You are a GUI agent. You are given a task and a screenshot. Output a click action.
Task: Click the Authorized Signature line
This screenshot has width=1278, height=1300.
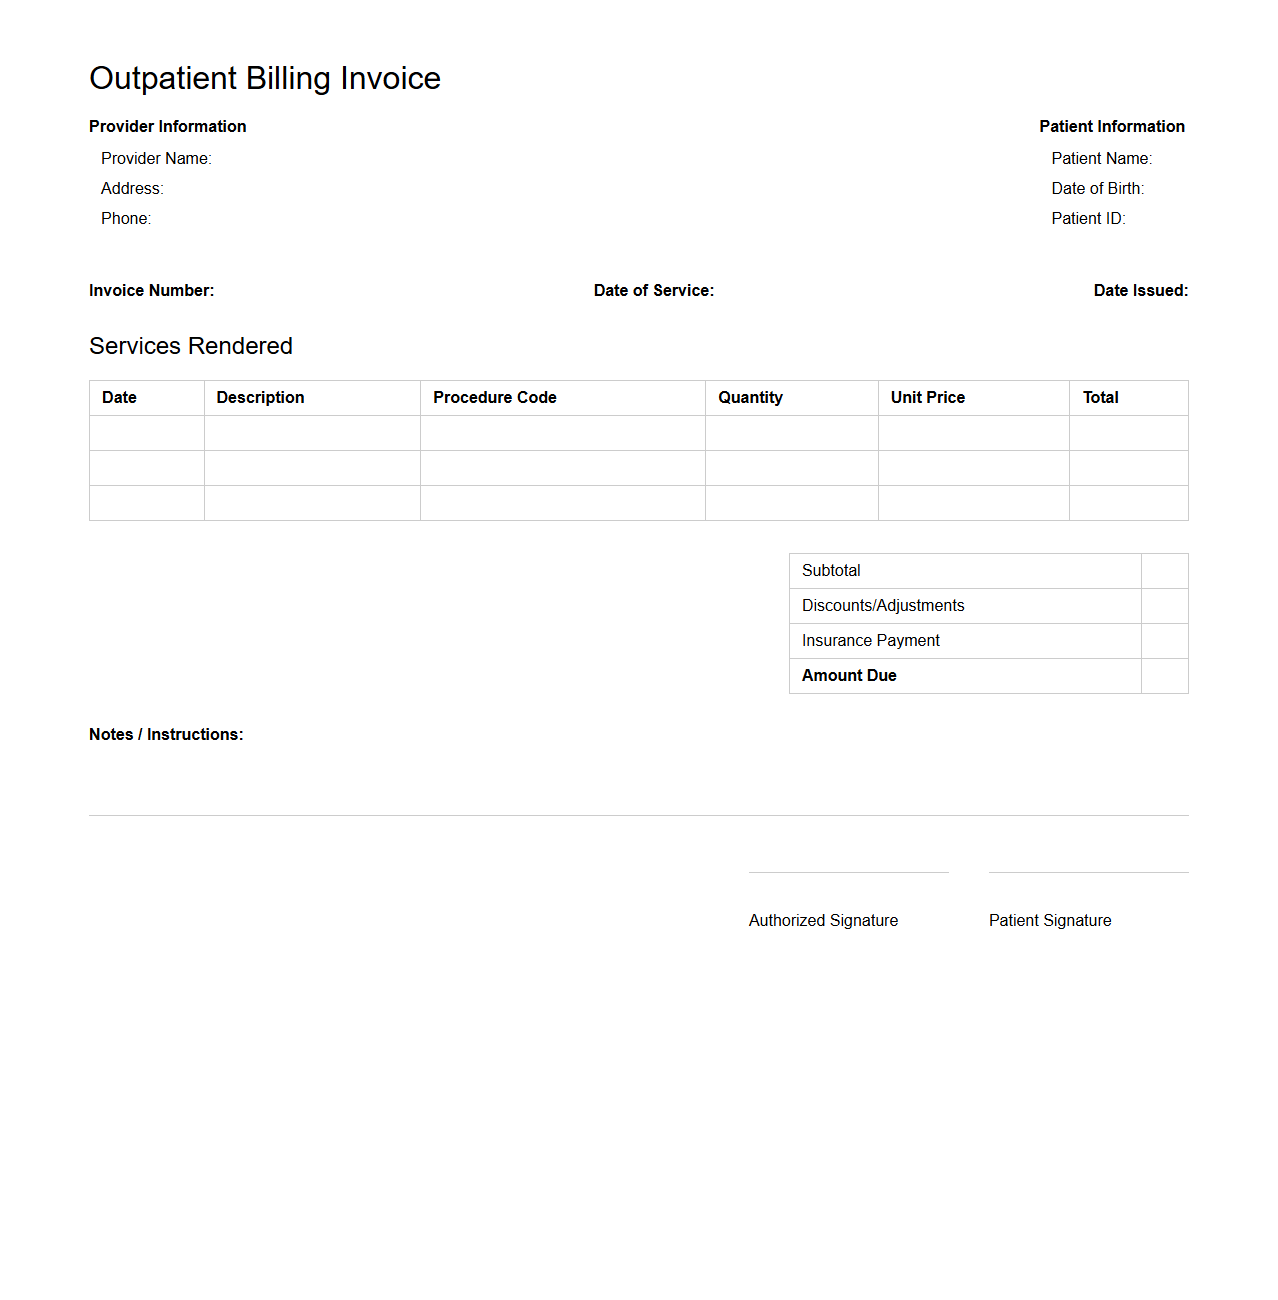tap(848, 874)
